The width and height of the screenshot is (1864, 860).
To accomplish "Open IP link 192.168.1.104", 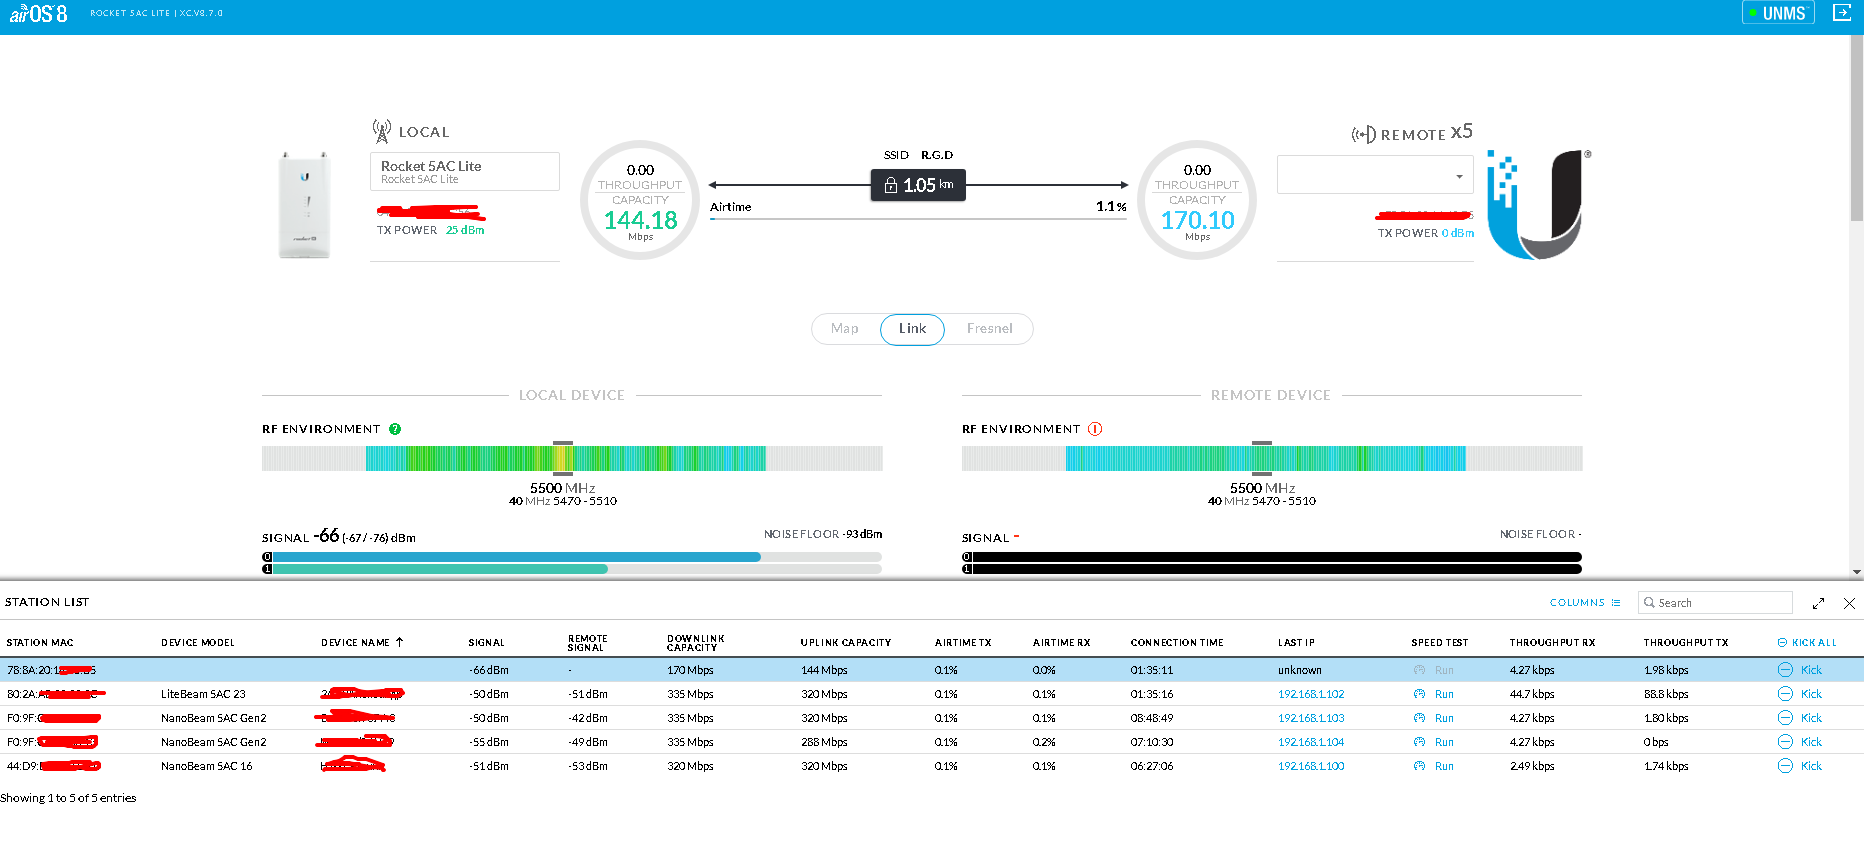I will pyautogui.click(x=1311, y=742).
